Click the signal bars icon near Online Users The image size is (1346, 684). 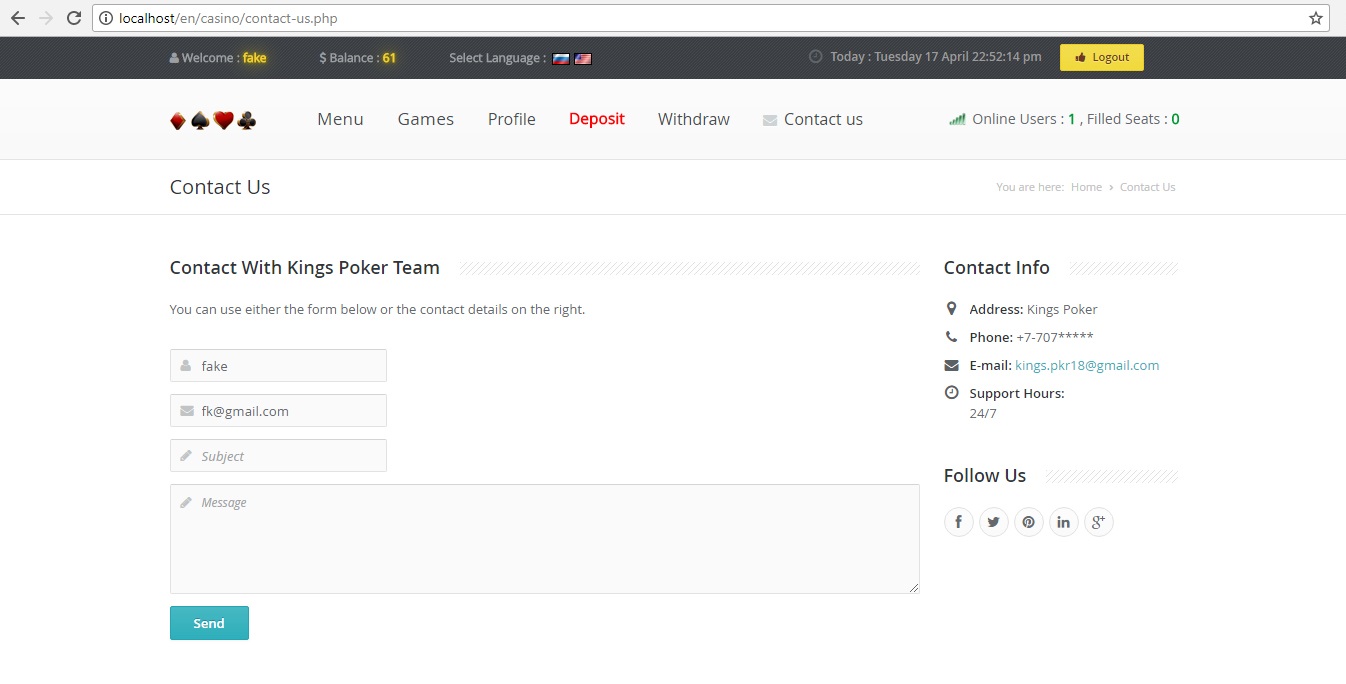957,119
